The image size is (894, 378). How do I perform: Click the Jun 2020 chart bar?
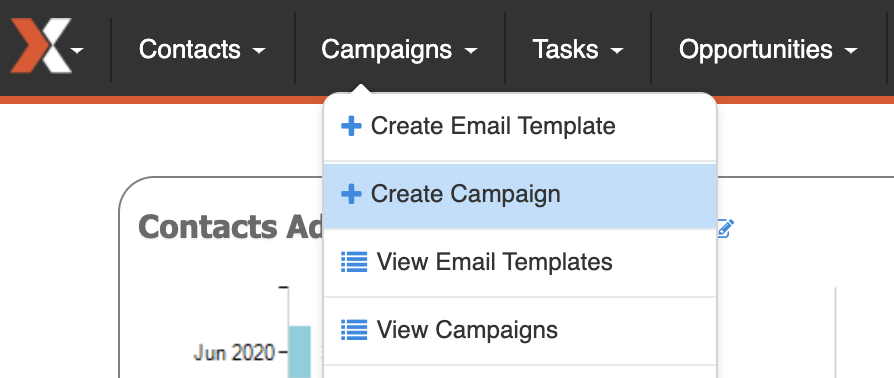(299, 352)
